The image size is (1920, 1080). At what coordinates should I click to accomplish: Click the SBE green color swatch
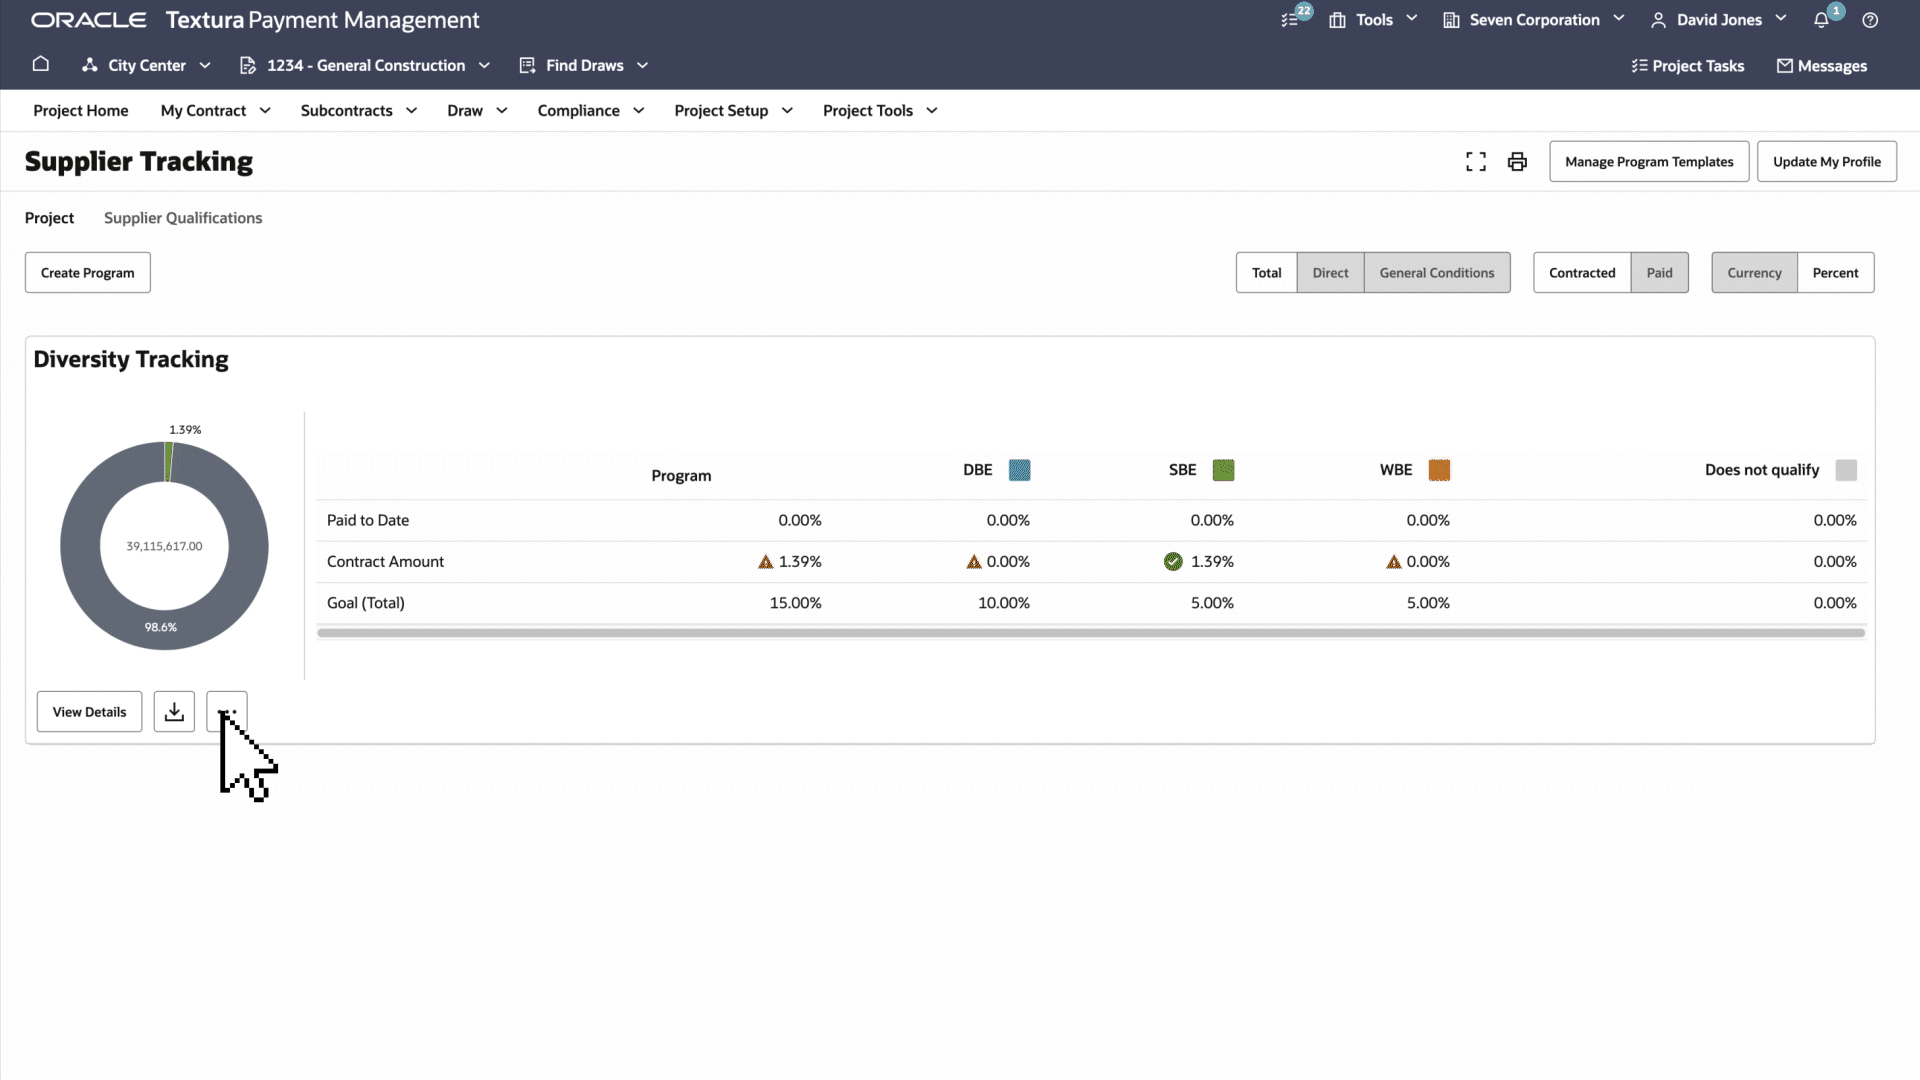pyautogui.click(x=1223, y=470)
